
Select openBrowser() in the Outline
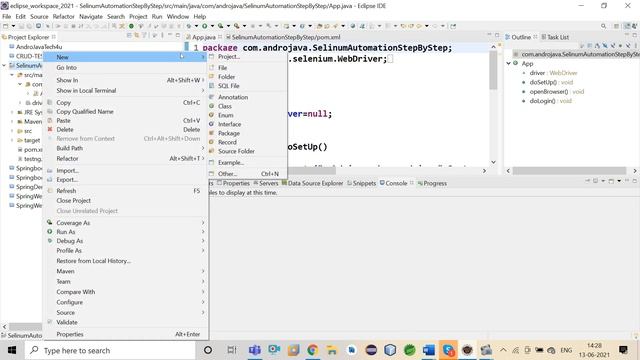pyautogui.click(x=557, y=92)
